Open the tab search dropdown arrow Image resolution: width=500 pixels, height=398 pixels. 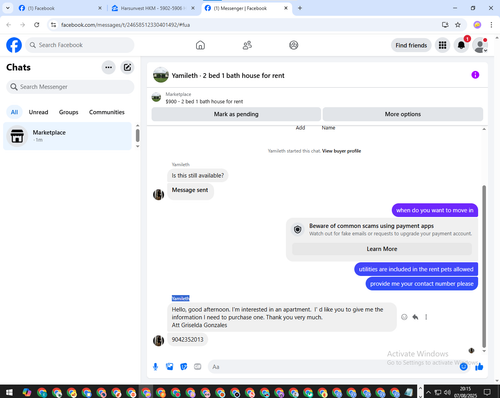pos(8,8)
